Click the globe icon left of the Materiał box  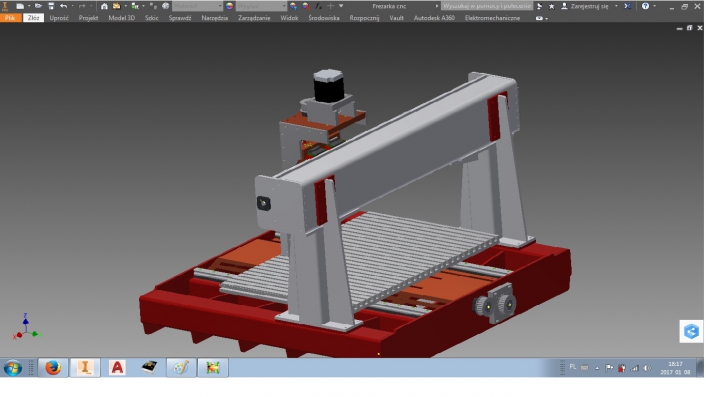tap(166, 6)
